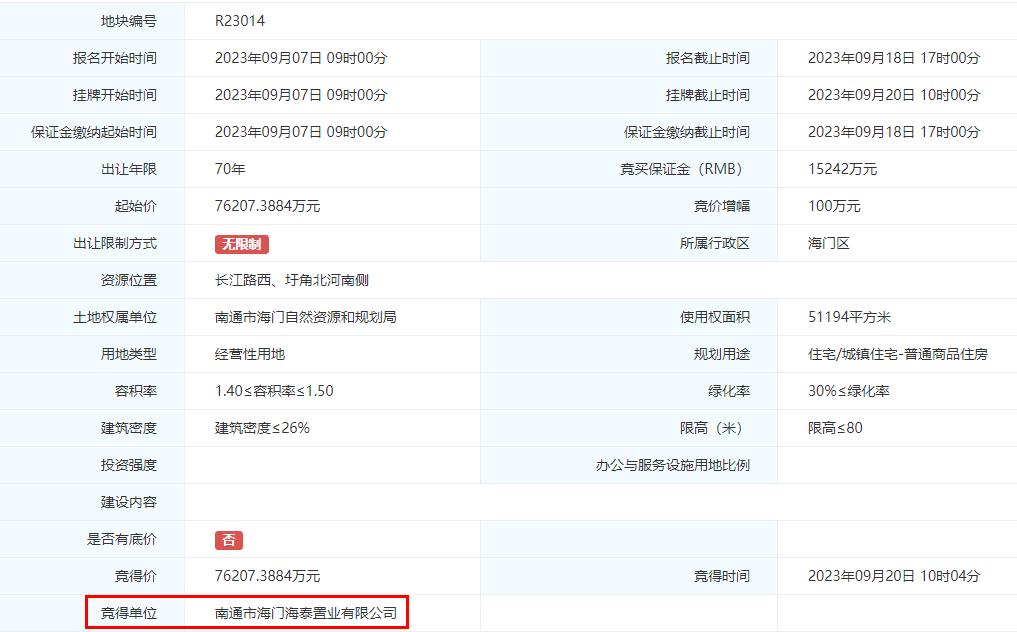Click the area value 51194平方米
The width and height of the screenshot is (1017, 632).
coord(849,317)
